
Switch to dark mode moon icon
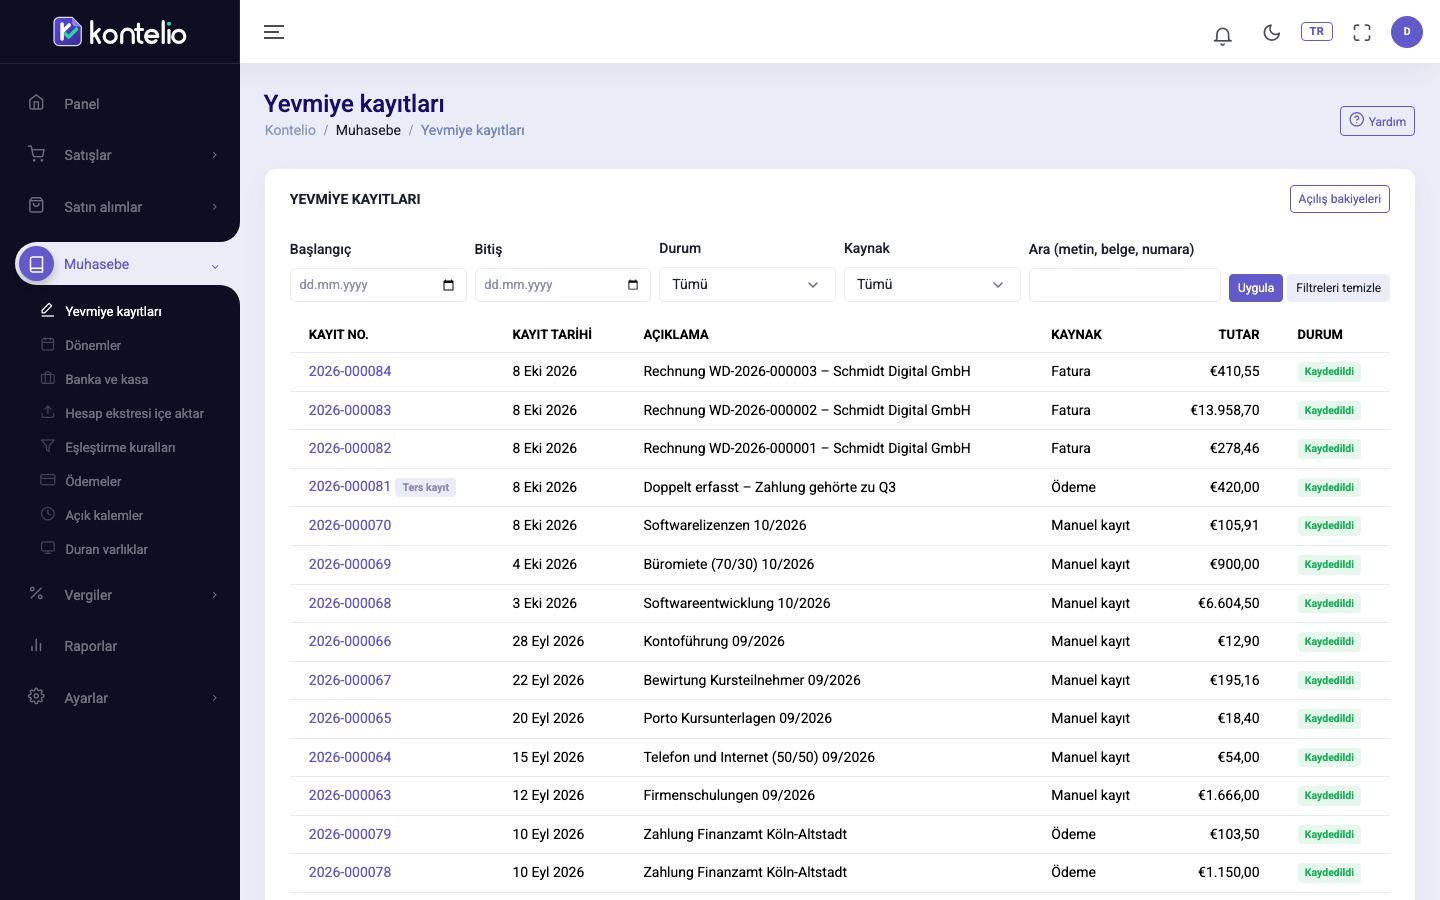pos(1272,32)
